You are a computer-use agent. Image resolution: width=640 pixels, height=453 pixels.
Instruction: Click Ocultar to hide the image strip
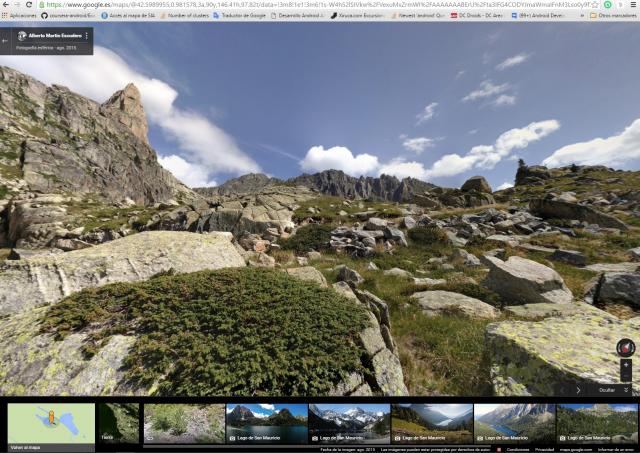click(x=607, y=390)
